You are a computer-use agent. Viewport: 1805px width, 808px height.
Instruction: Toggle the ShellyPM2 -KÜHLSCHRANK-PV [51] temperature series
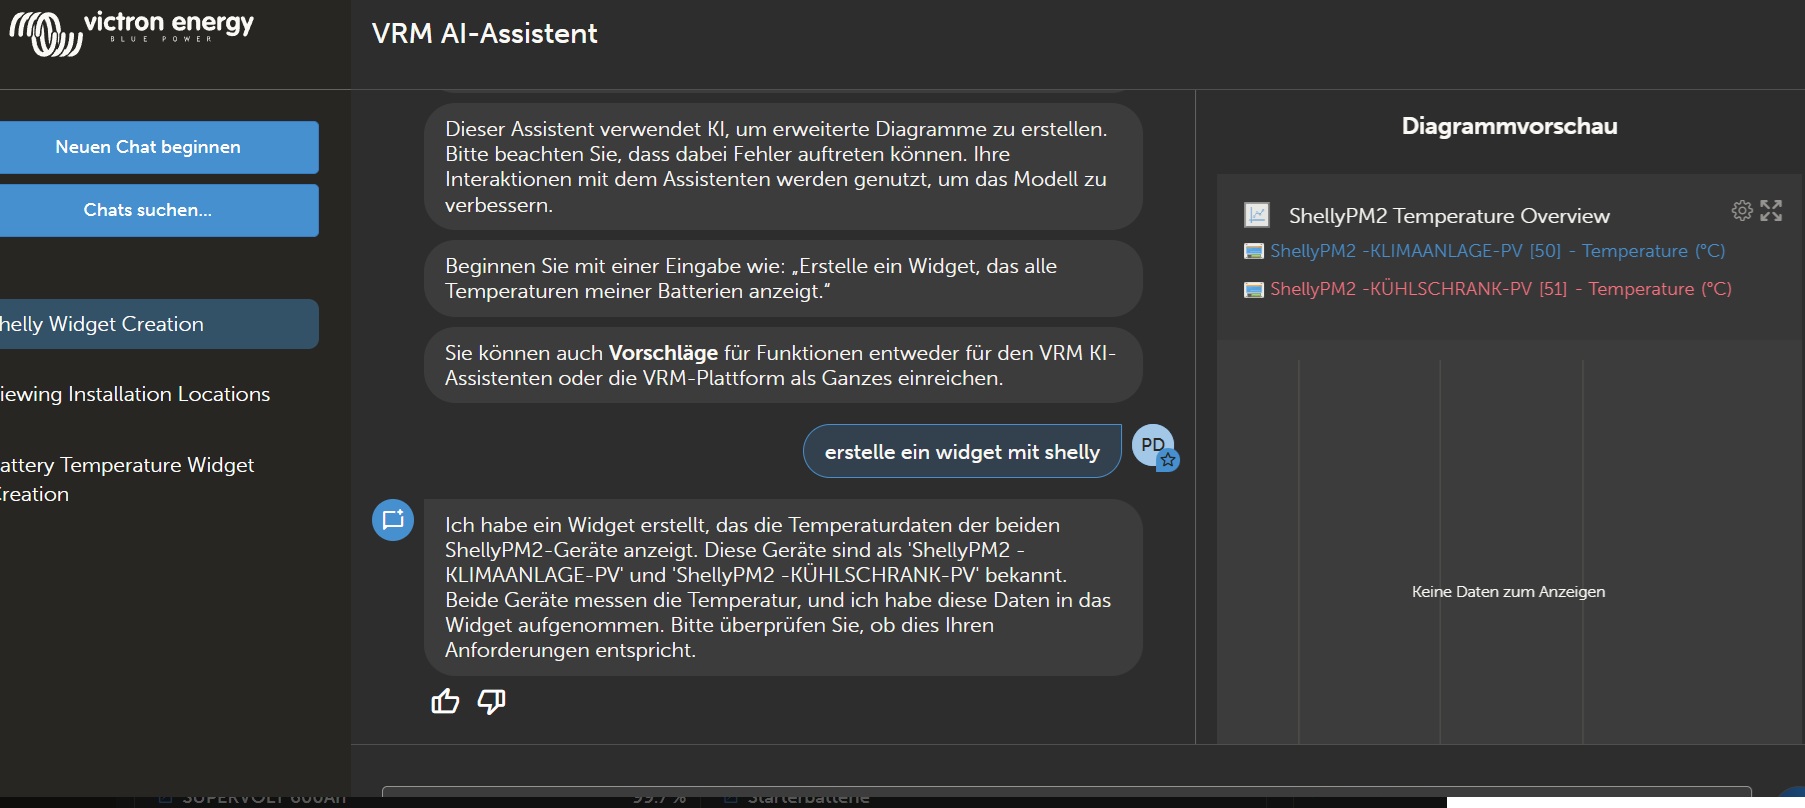[1488, 289]
